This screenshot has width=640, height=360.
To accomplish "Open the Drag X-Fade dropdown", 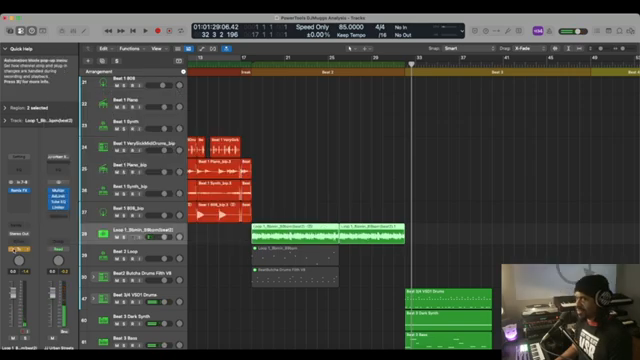I will tap(529, 49).
